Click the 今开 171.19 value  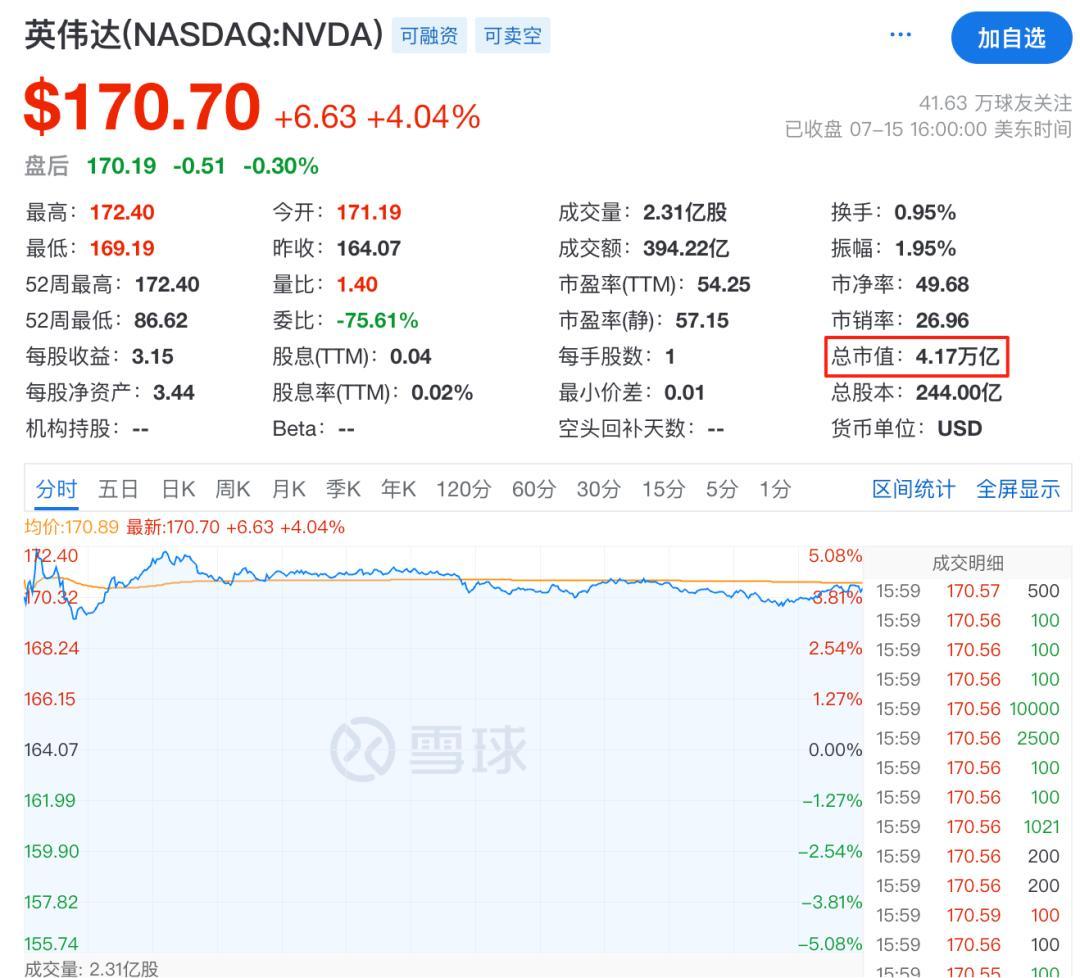[x=368, y=212]
